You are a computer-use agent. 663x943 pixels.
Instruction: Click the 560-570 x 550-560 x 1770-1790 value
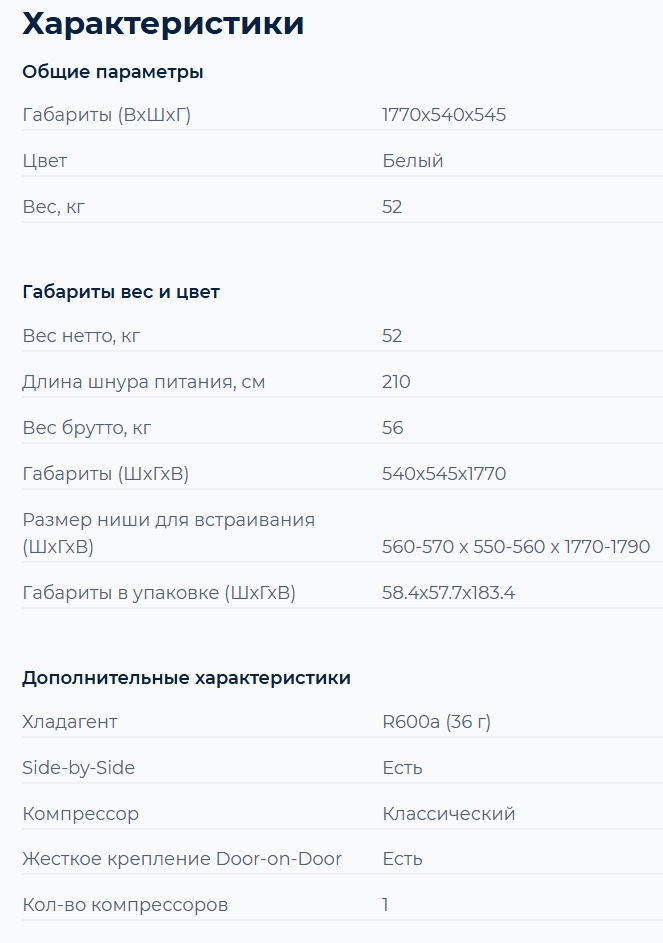[516, 547]
